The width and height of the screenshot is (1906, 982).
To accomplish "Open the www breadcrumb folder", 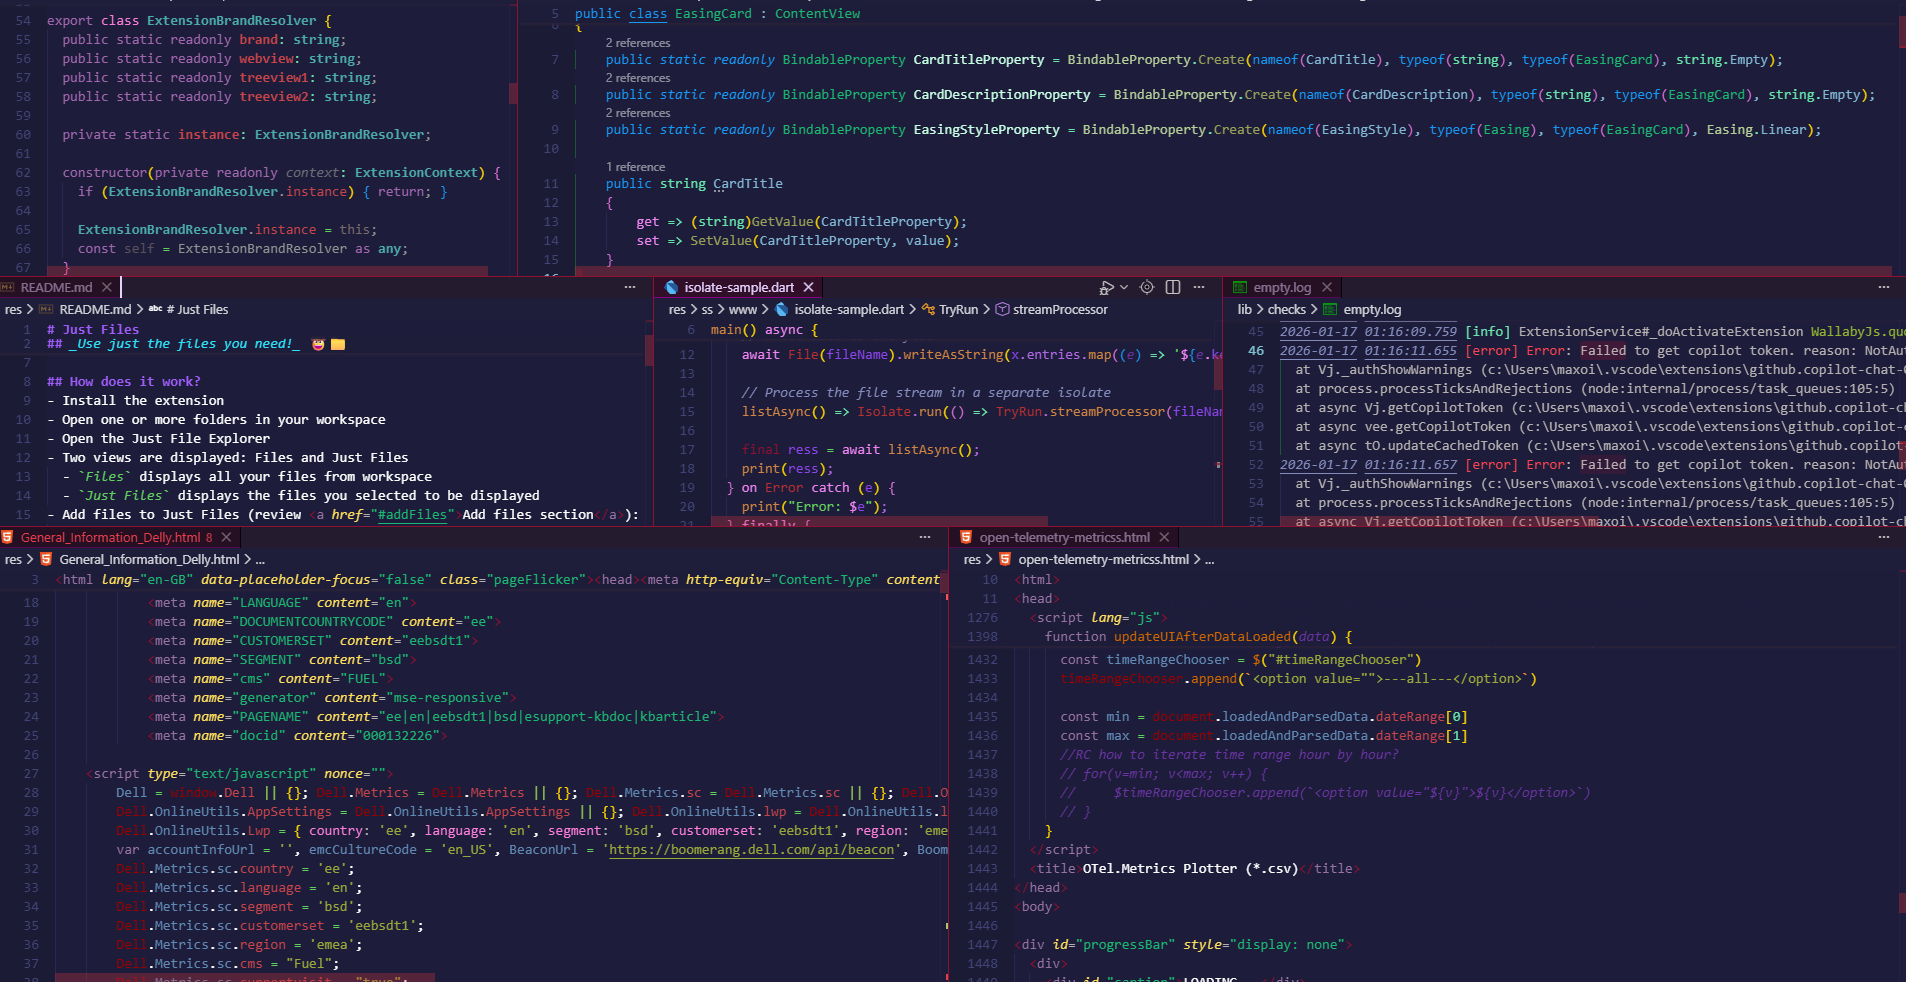I will [x=743, y=310].
